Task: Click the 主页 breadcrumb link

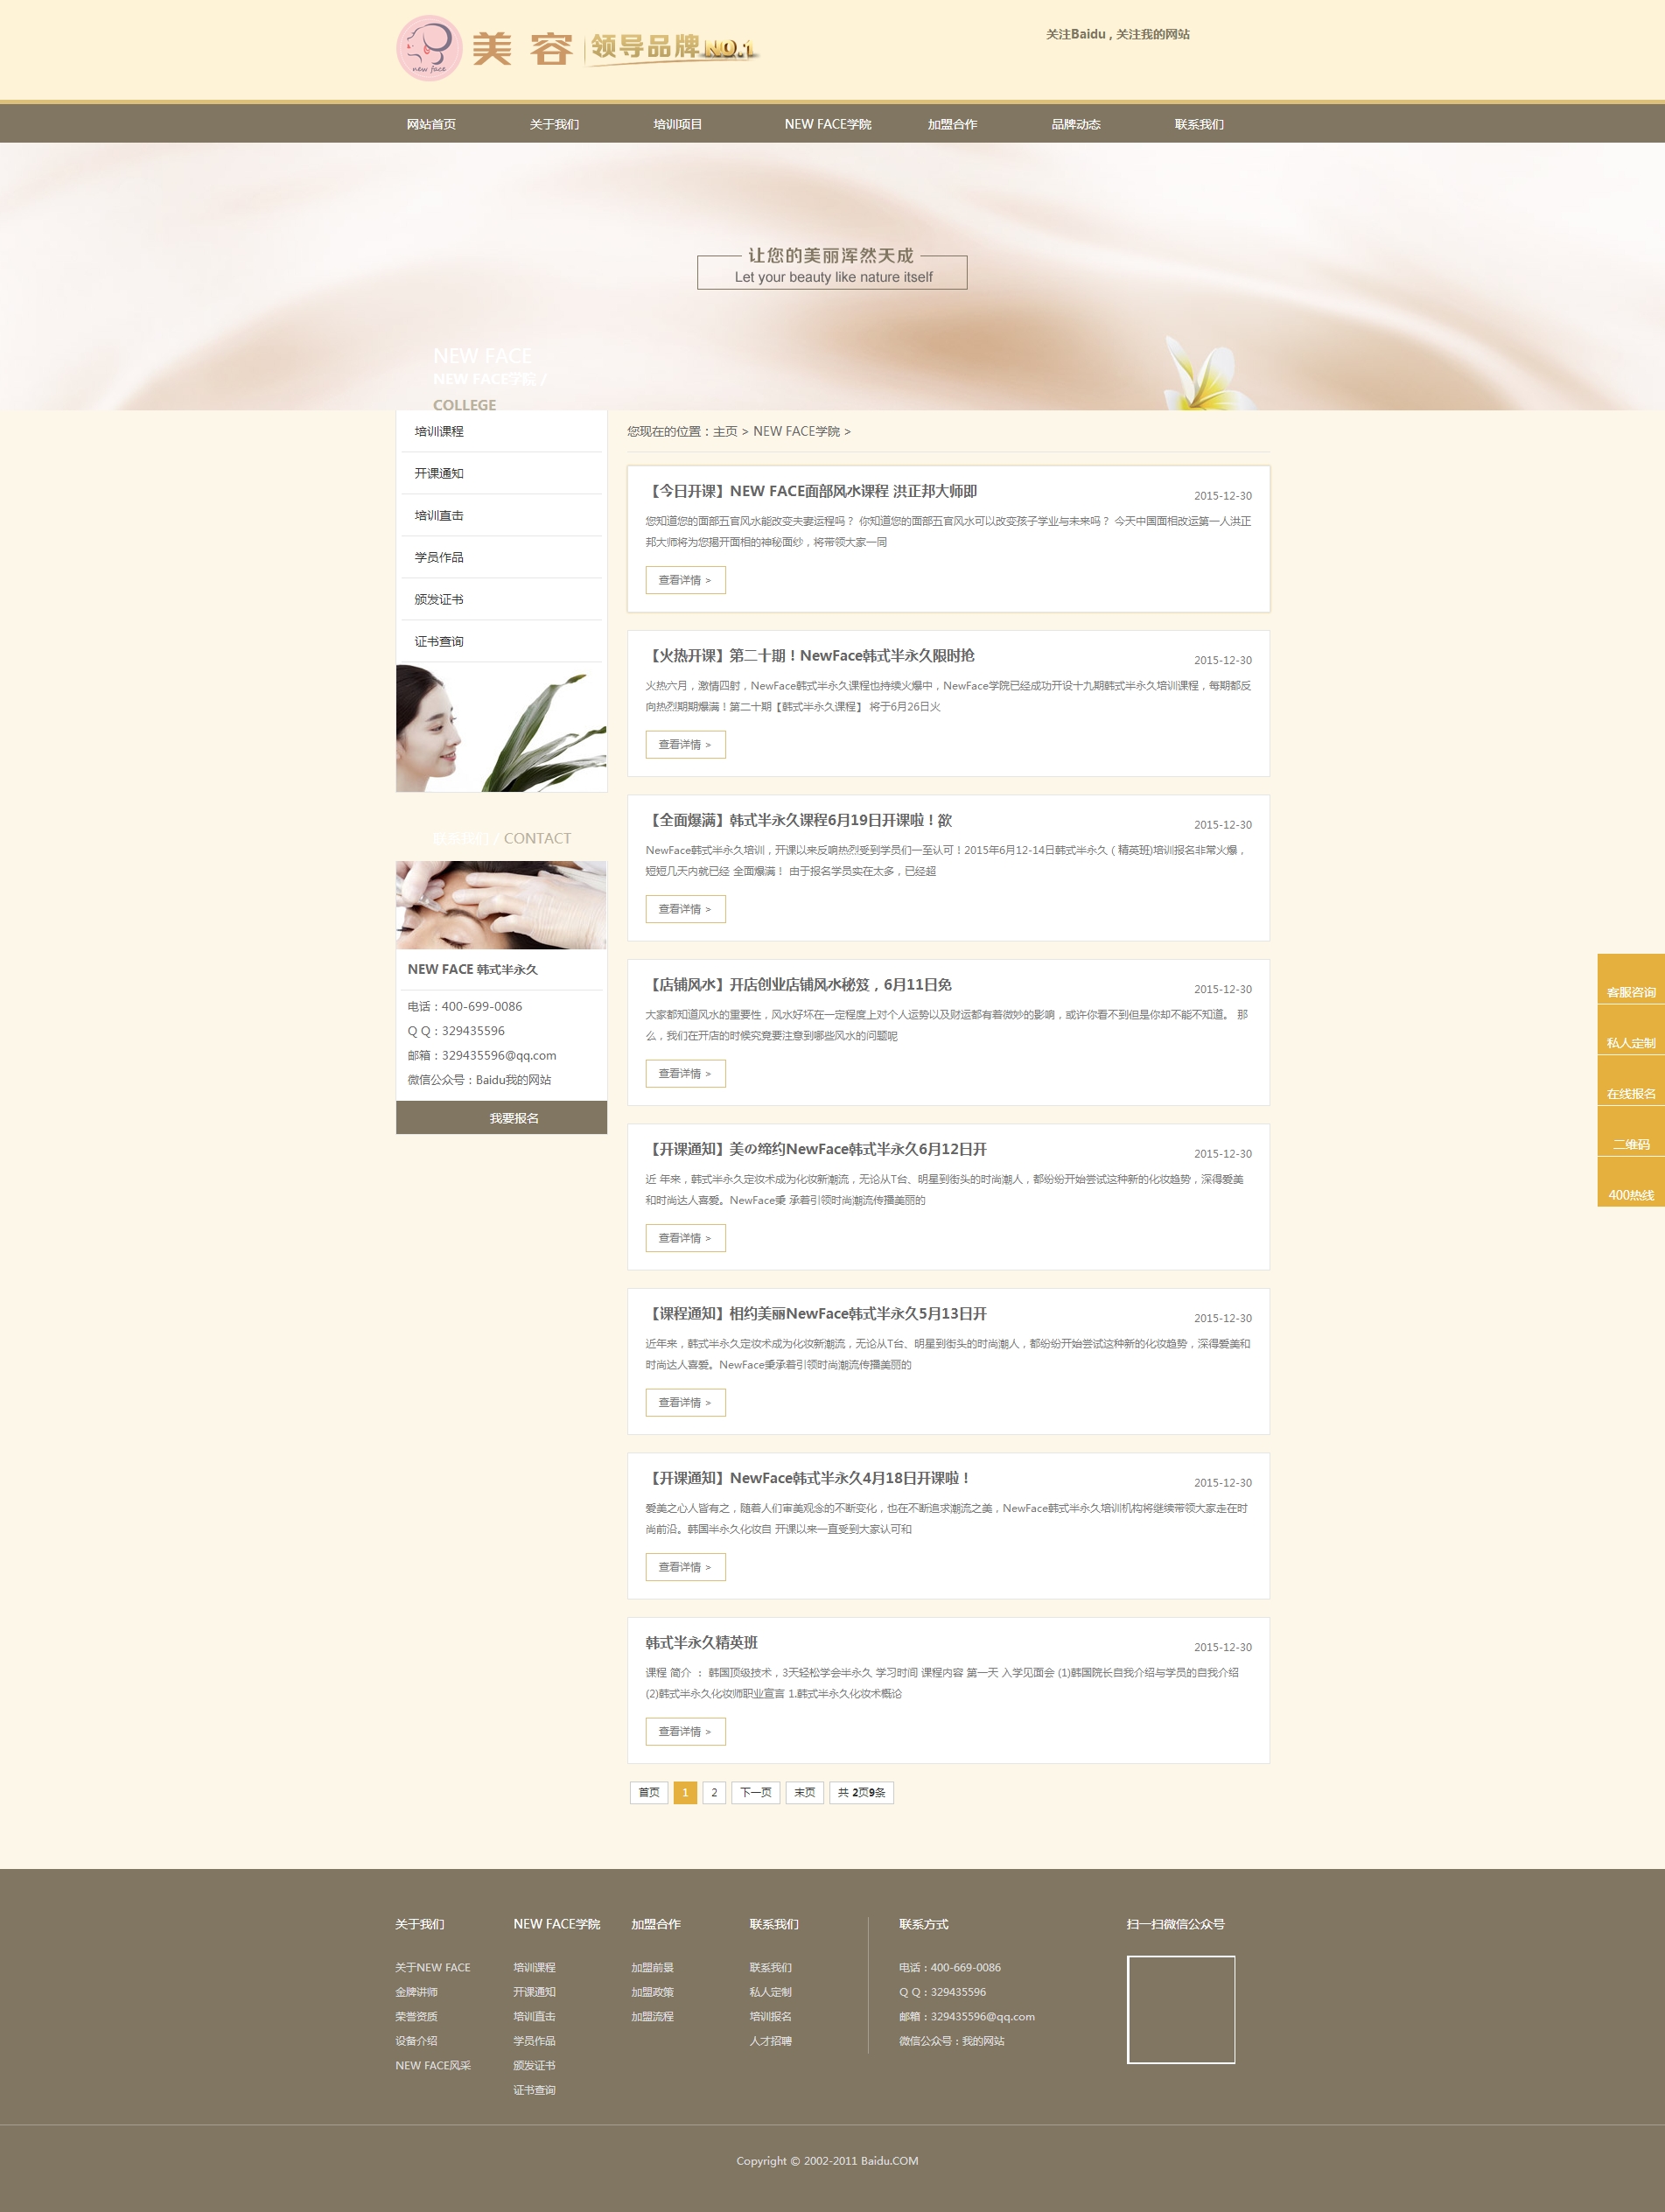Action: [725, 431]
